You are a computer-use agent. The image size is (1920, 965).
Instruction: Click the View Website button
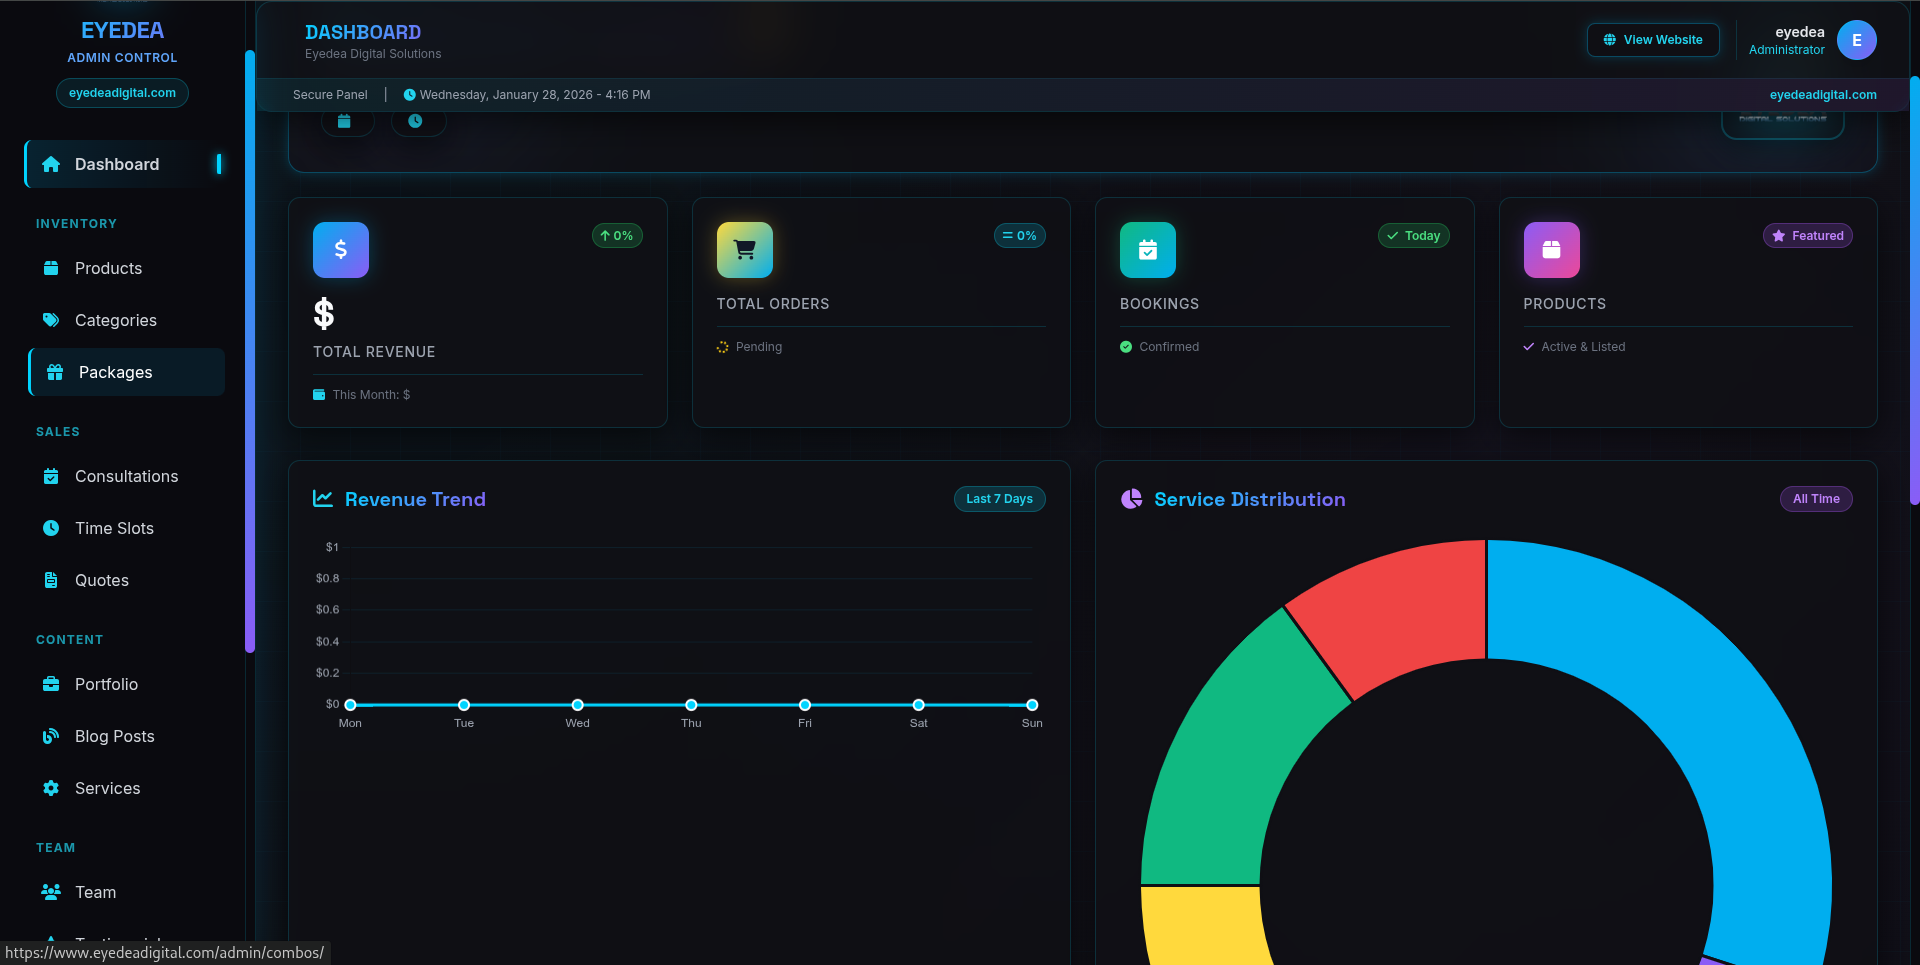(x=1653, y=39)
